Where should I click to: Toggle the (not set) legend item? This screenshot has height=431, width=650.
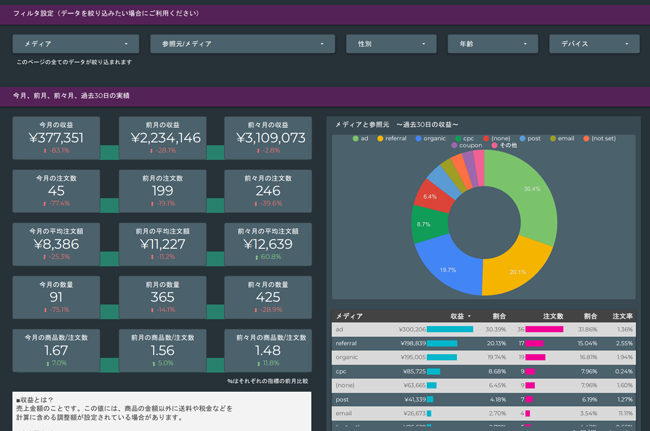pos(599,138)
